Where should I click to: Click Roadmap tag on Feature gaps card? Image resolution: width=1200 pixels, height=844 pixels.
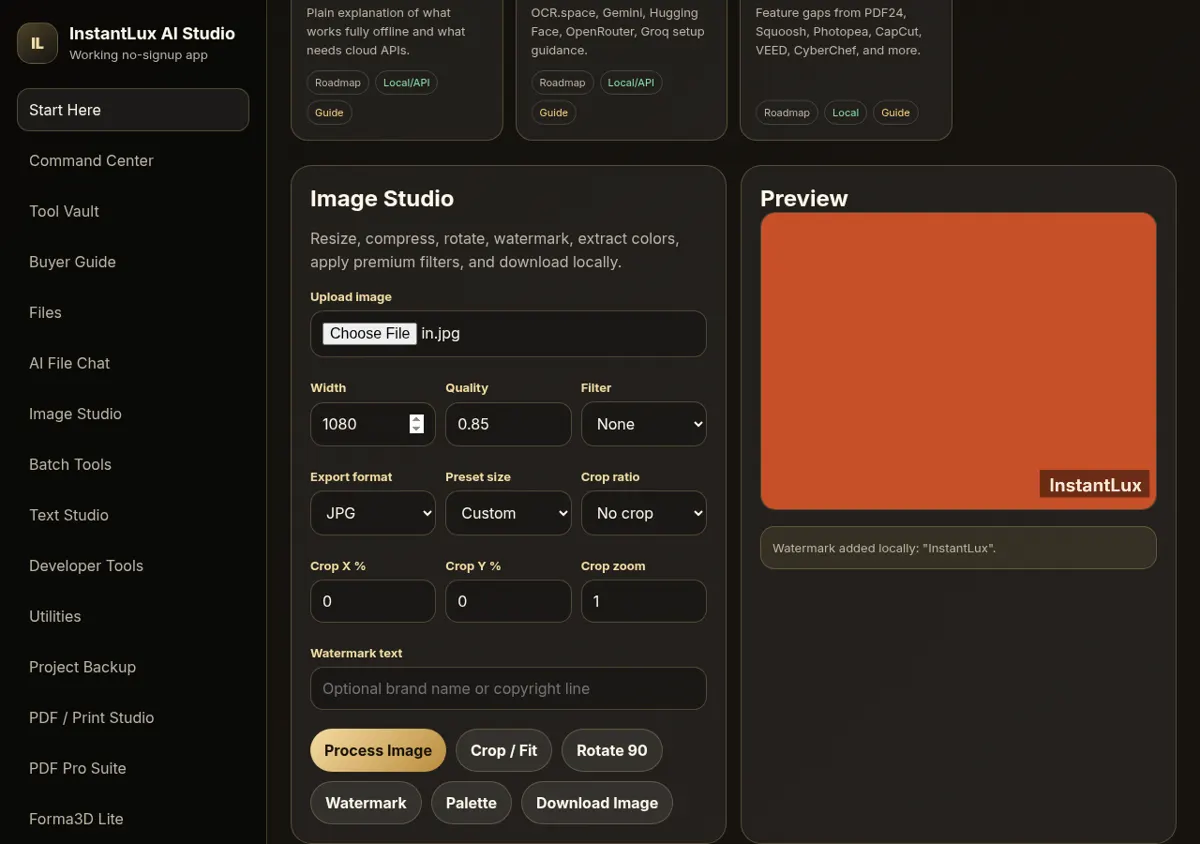[x=787, y=113]
